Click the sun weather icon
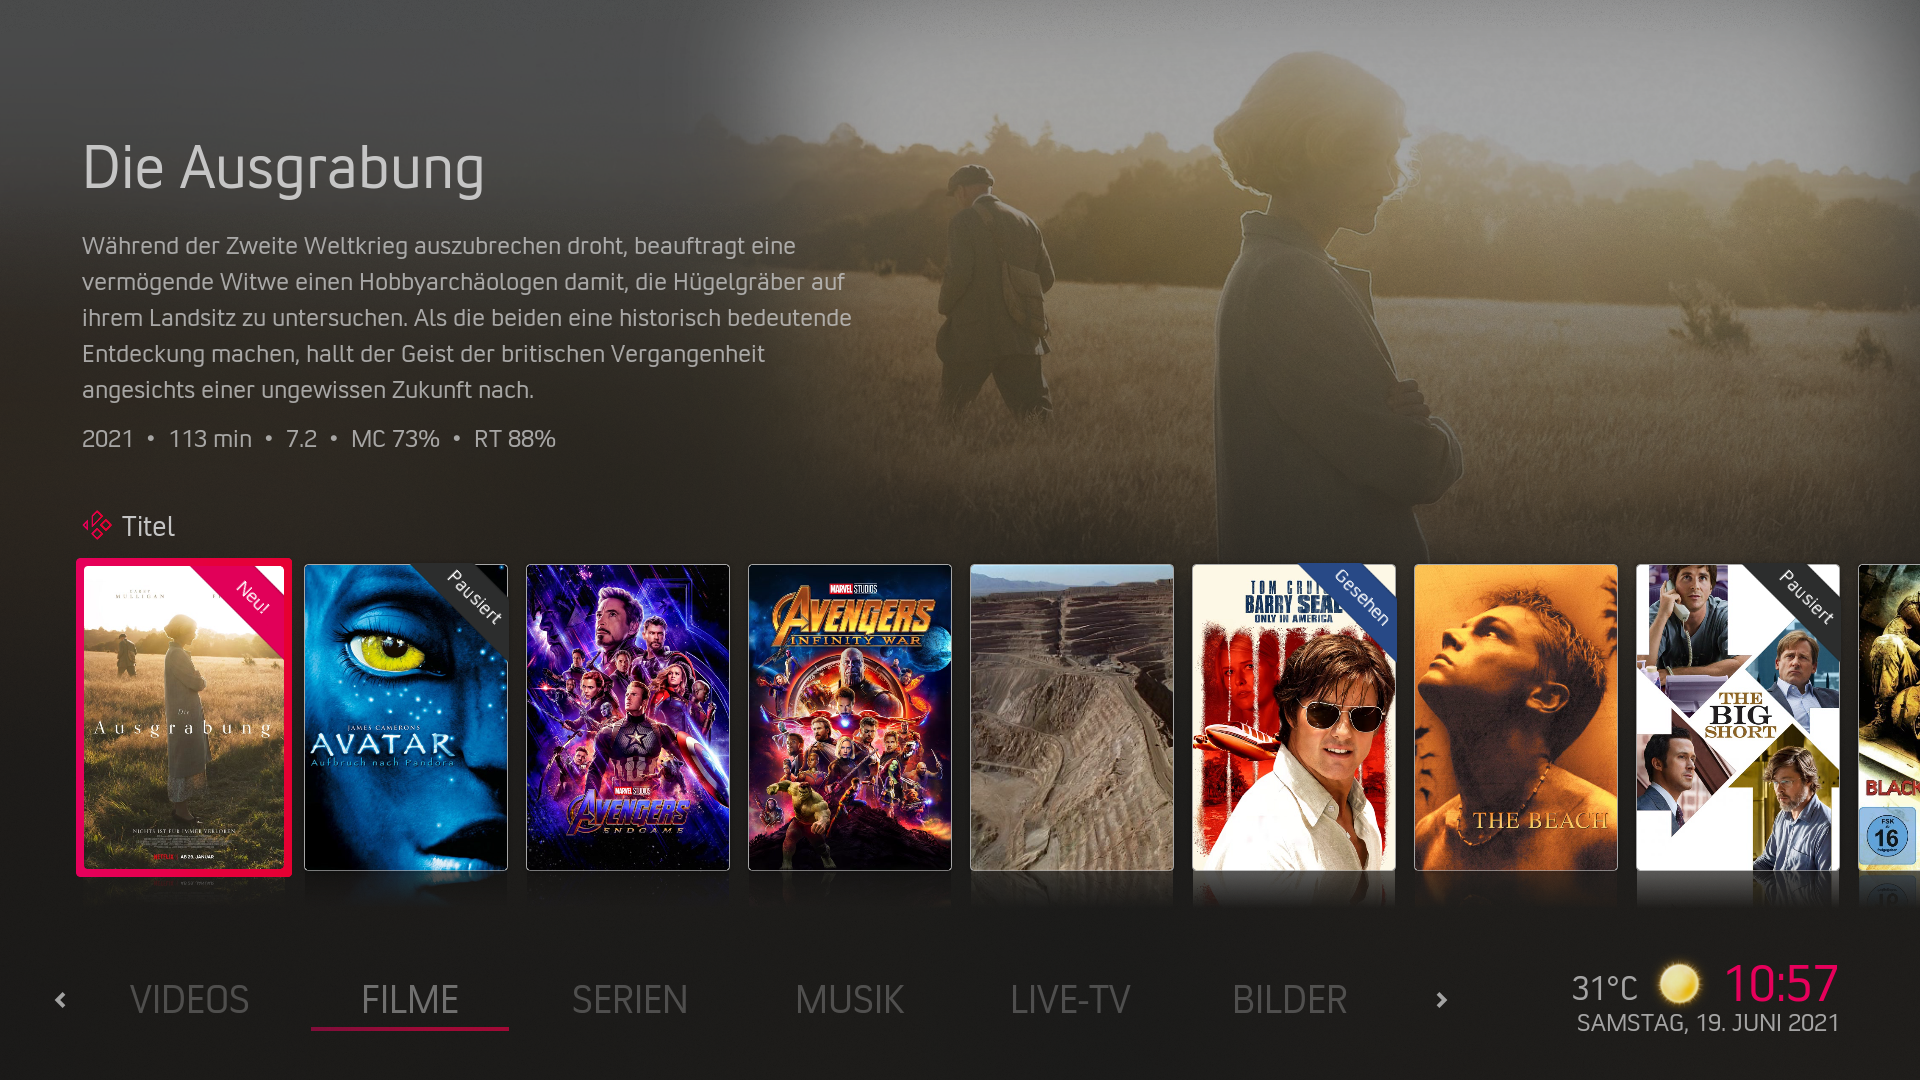1920x1080 pixels. pos(1679,984)
